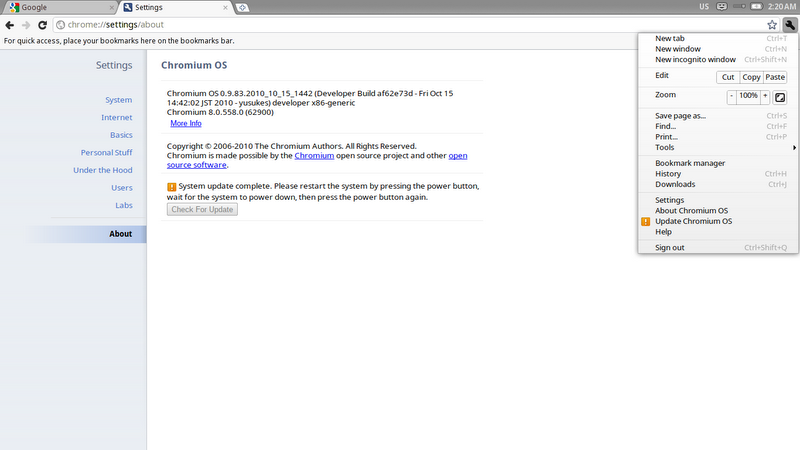This screenshot has height=450, width=800.
Task: Click the forward navigation arrow
Action: 26,24
